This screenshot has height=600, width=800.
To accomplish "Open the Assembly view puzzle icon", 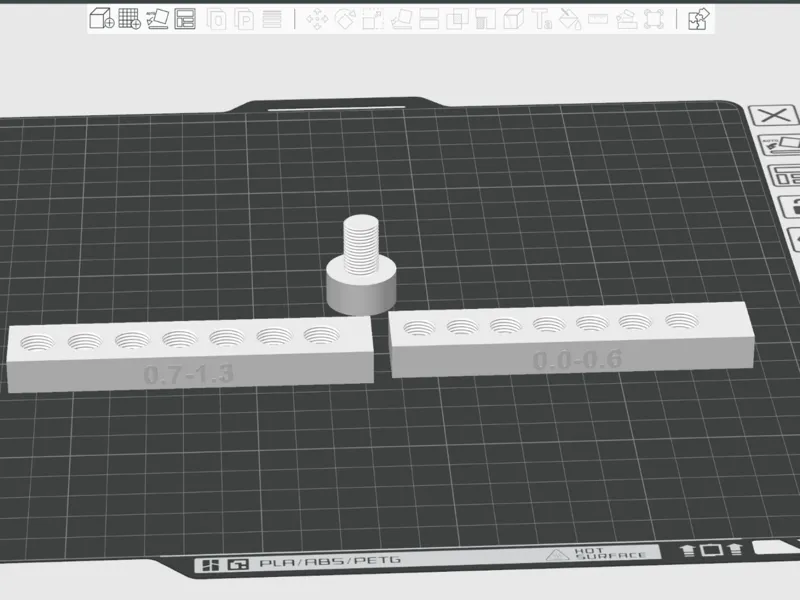I will tap(698, 19).
